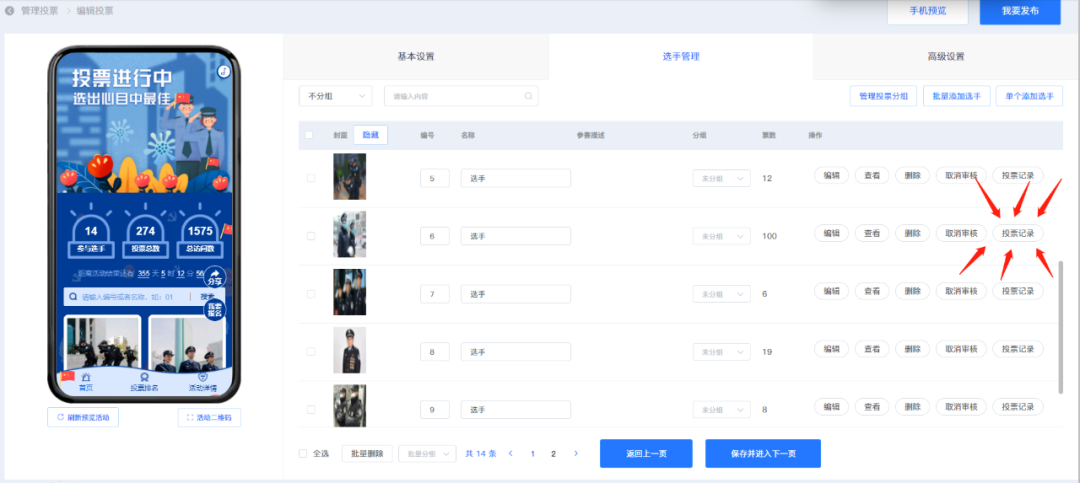Click the 保存并进入下一页 button
This screenshot has width=1080, height=483.
click(x=763, y=453)
